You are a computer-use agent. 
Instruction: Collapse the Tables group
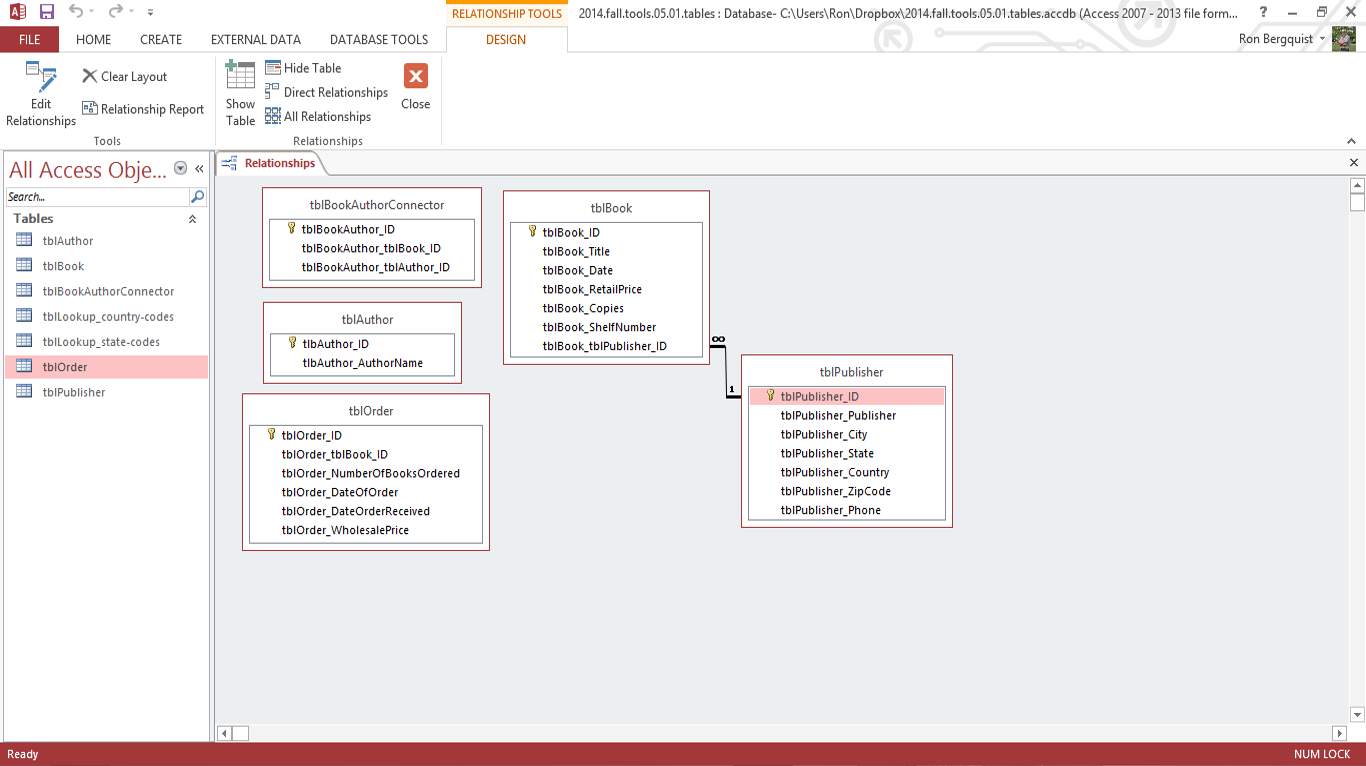pos(192,219)
